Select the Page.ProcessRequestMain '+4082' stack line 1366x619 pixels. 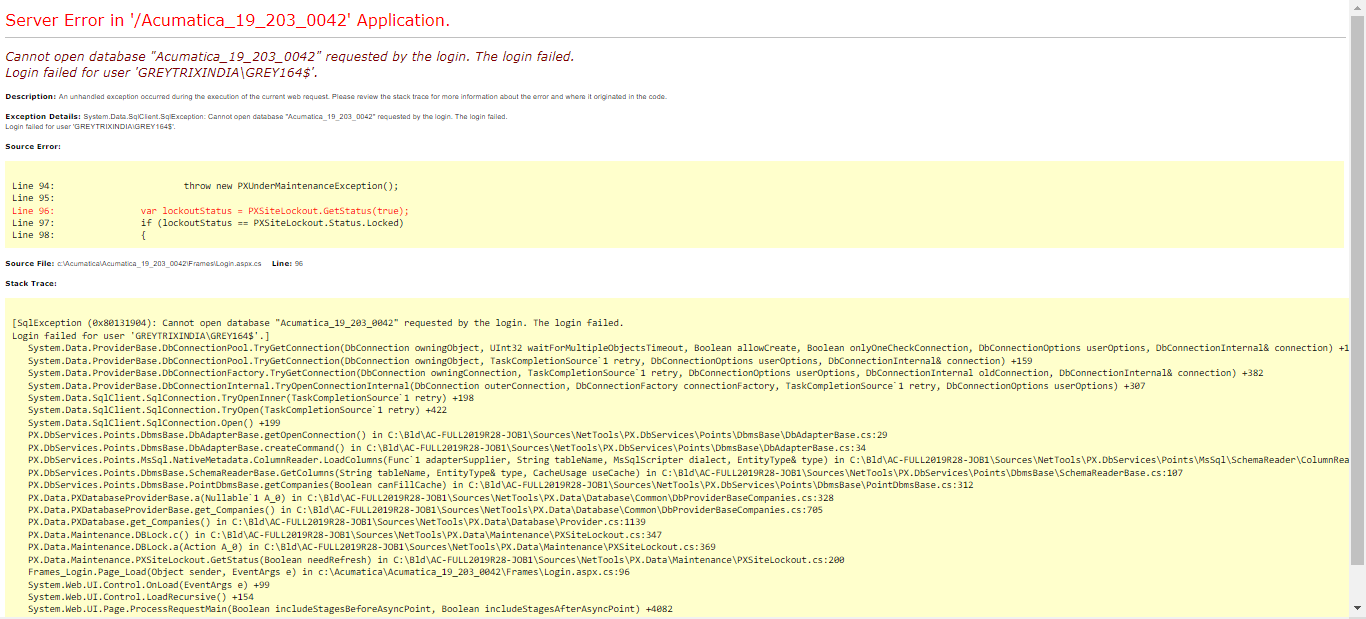click(350, 609)
